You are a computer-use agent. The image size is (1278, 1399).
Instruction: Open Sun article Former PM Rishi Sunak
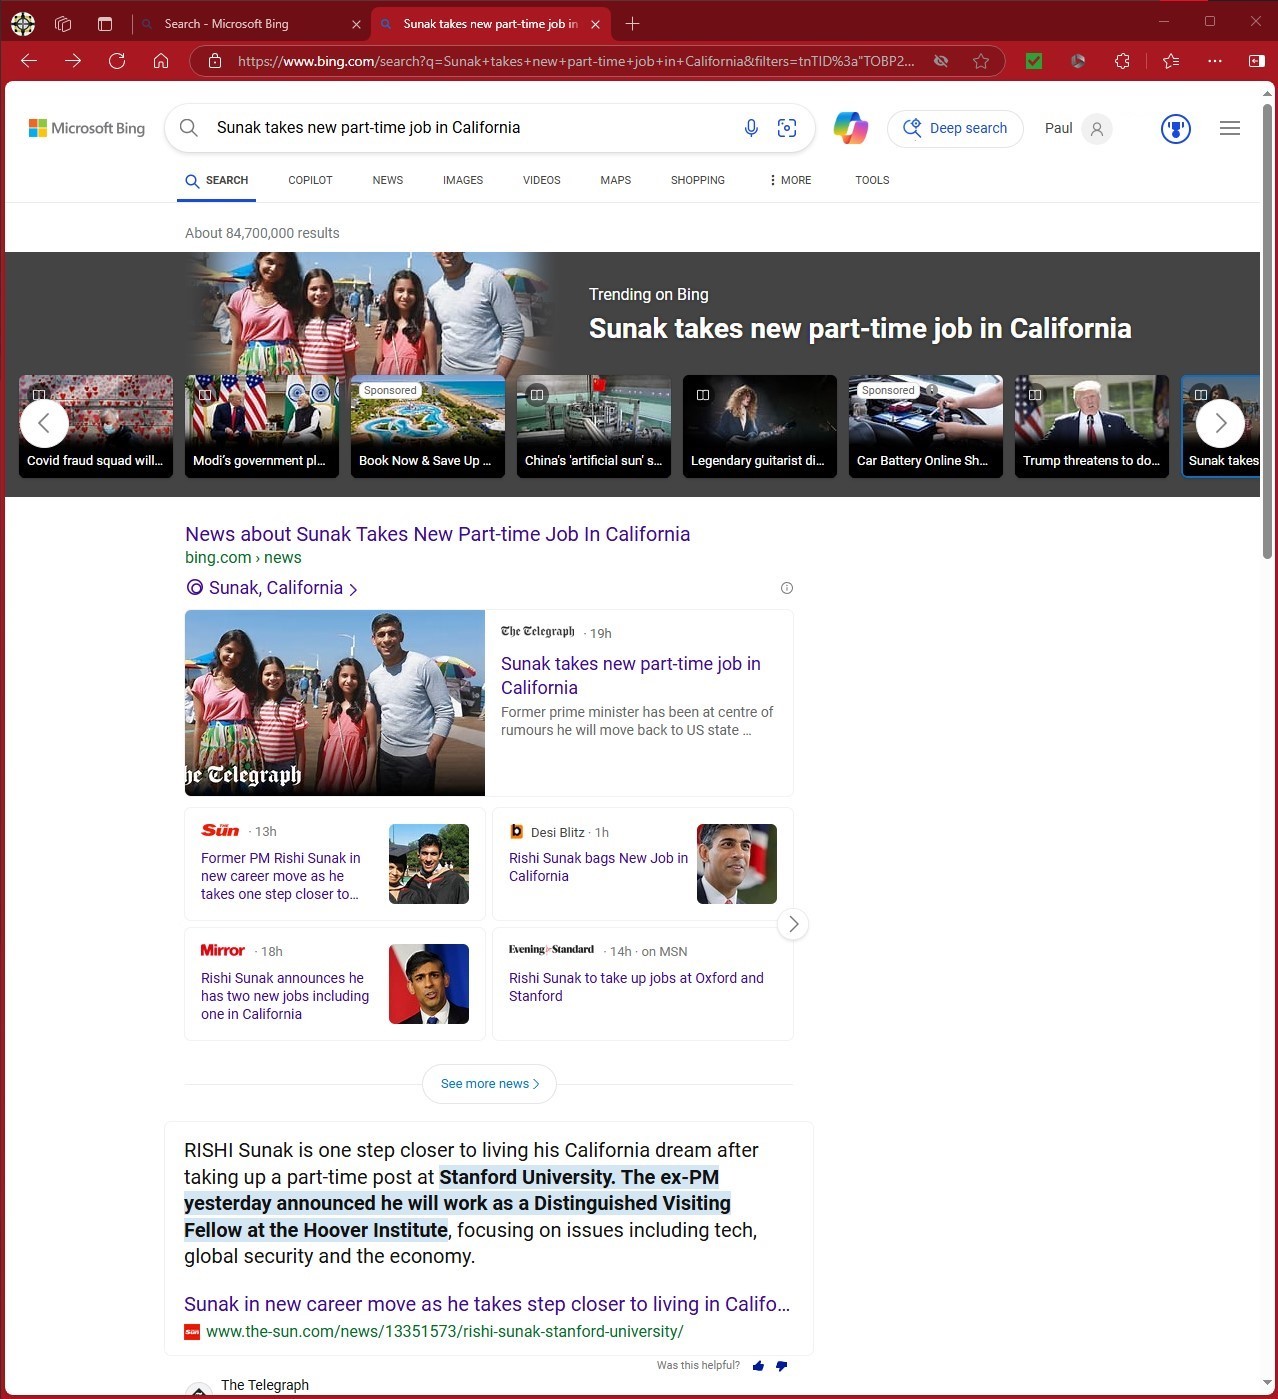[281, 876]
